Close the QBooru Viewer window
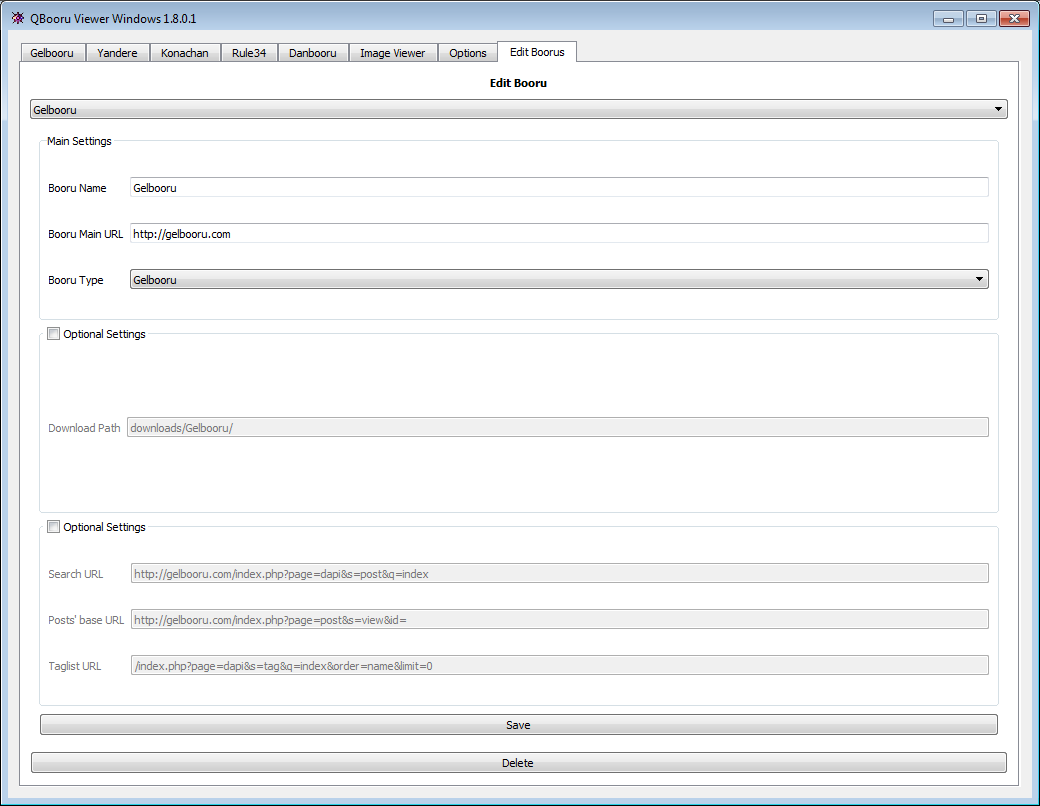 pos(1014,19)
